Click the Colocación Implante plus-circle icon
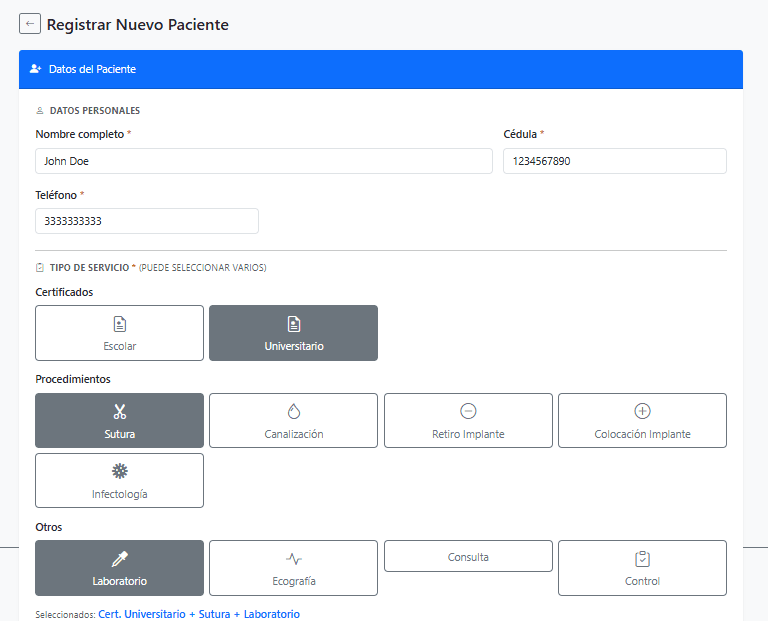The width and height of the screenshot is (768, 621). pos(642,411)
